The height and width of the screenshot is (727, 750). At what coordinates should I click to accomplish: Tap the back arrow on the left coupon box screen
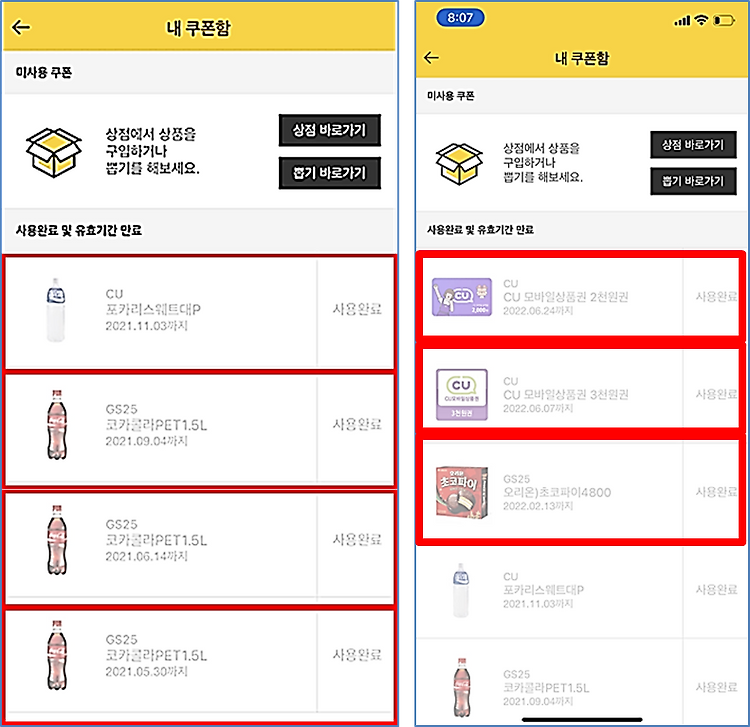21,27
